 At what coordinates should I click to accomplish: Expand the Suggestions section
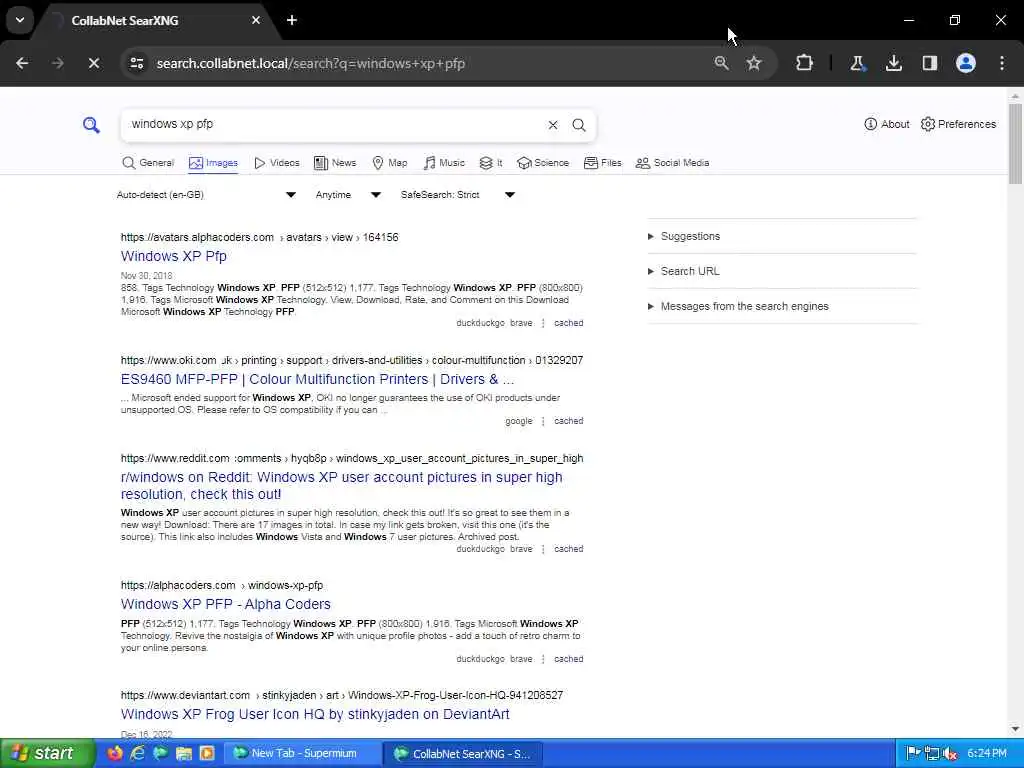(x=684, y=236)
